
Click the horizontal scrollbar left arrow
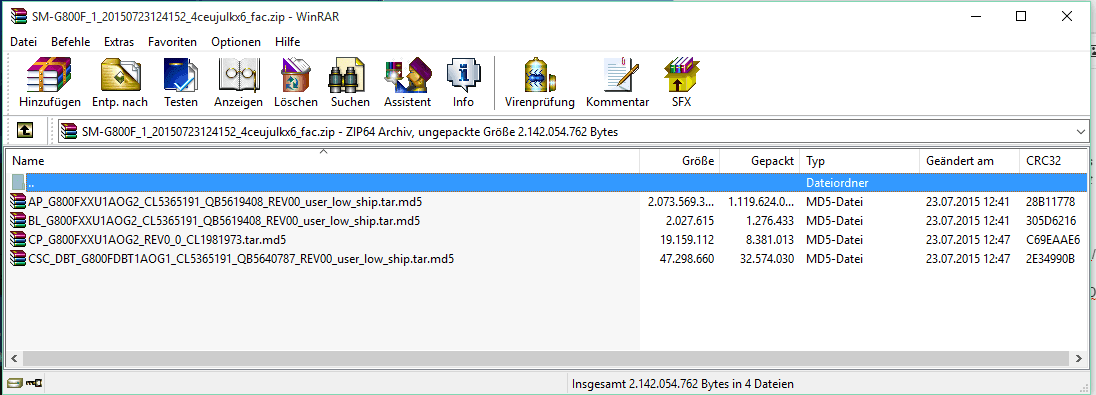pos(13,359)
